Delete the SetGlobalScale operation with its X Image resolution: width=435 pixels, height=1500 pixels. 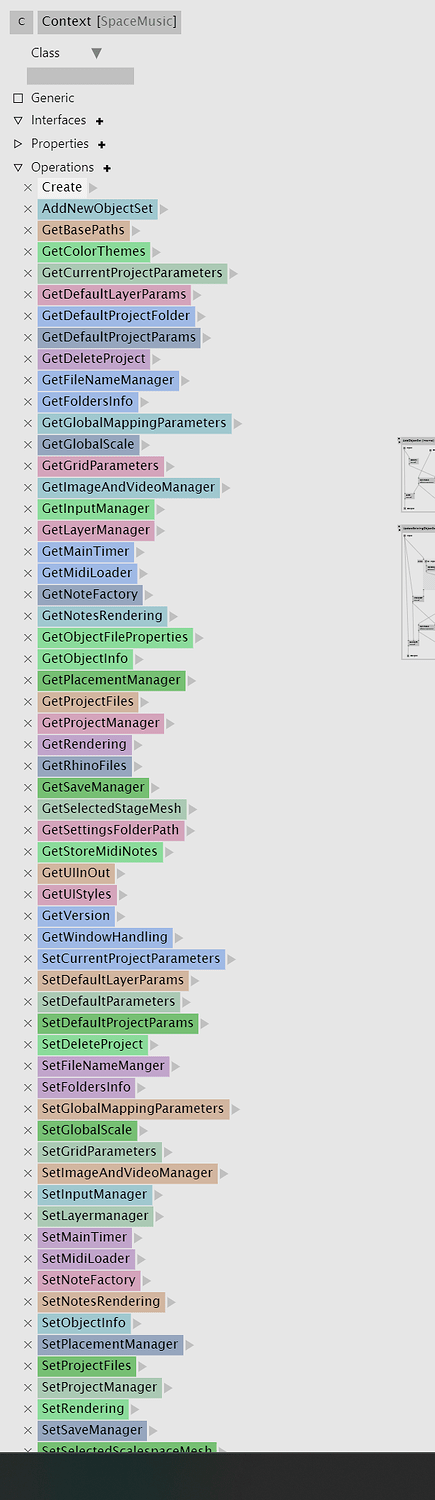coord(28,1131)
